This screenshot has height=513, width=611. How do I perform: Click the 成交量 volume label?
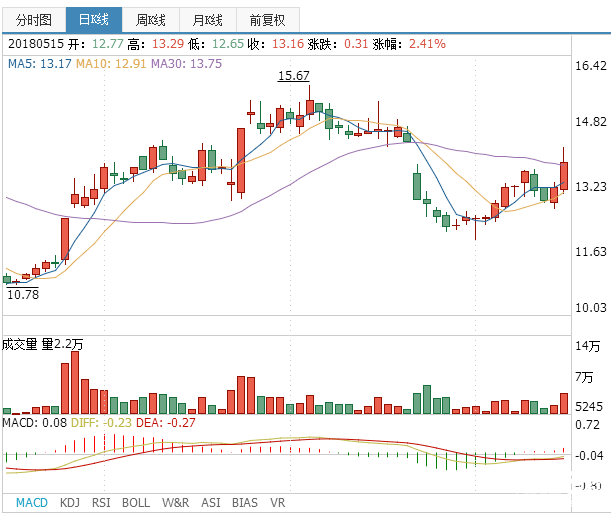(x=19, y=344)
